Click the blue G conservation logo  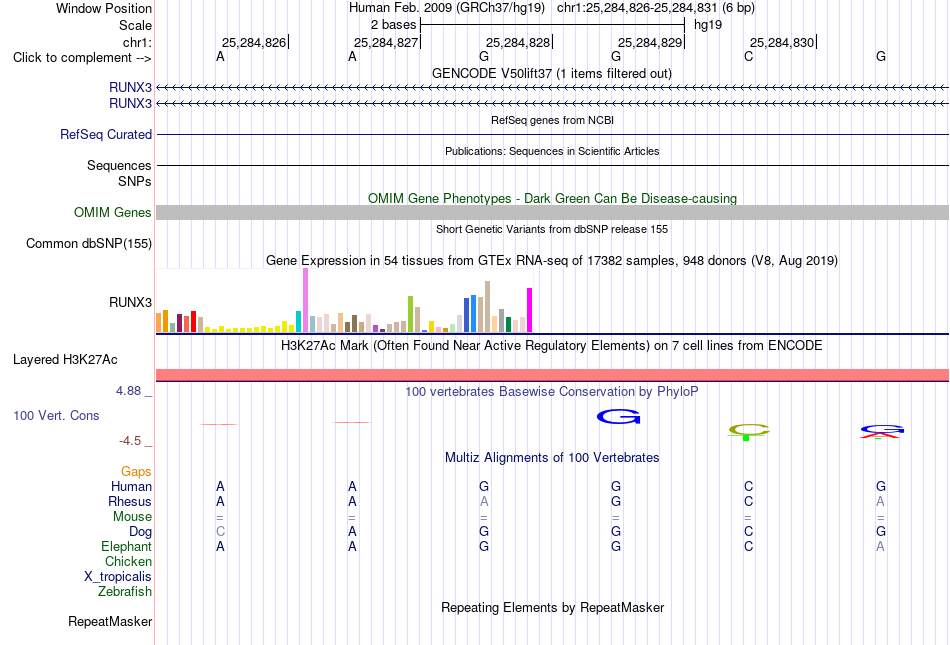(x=618, y=417)
